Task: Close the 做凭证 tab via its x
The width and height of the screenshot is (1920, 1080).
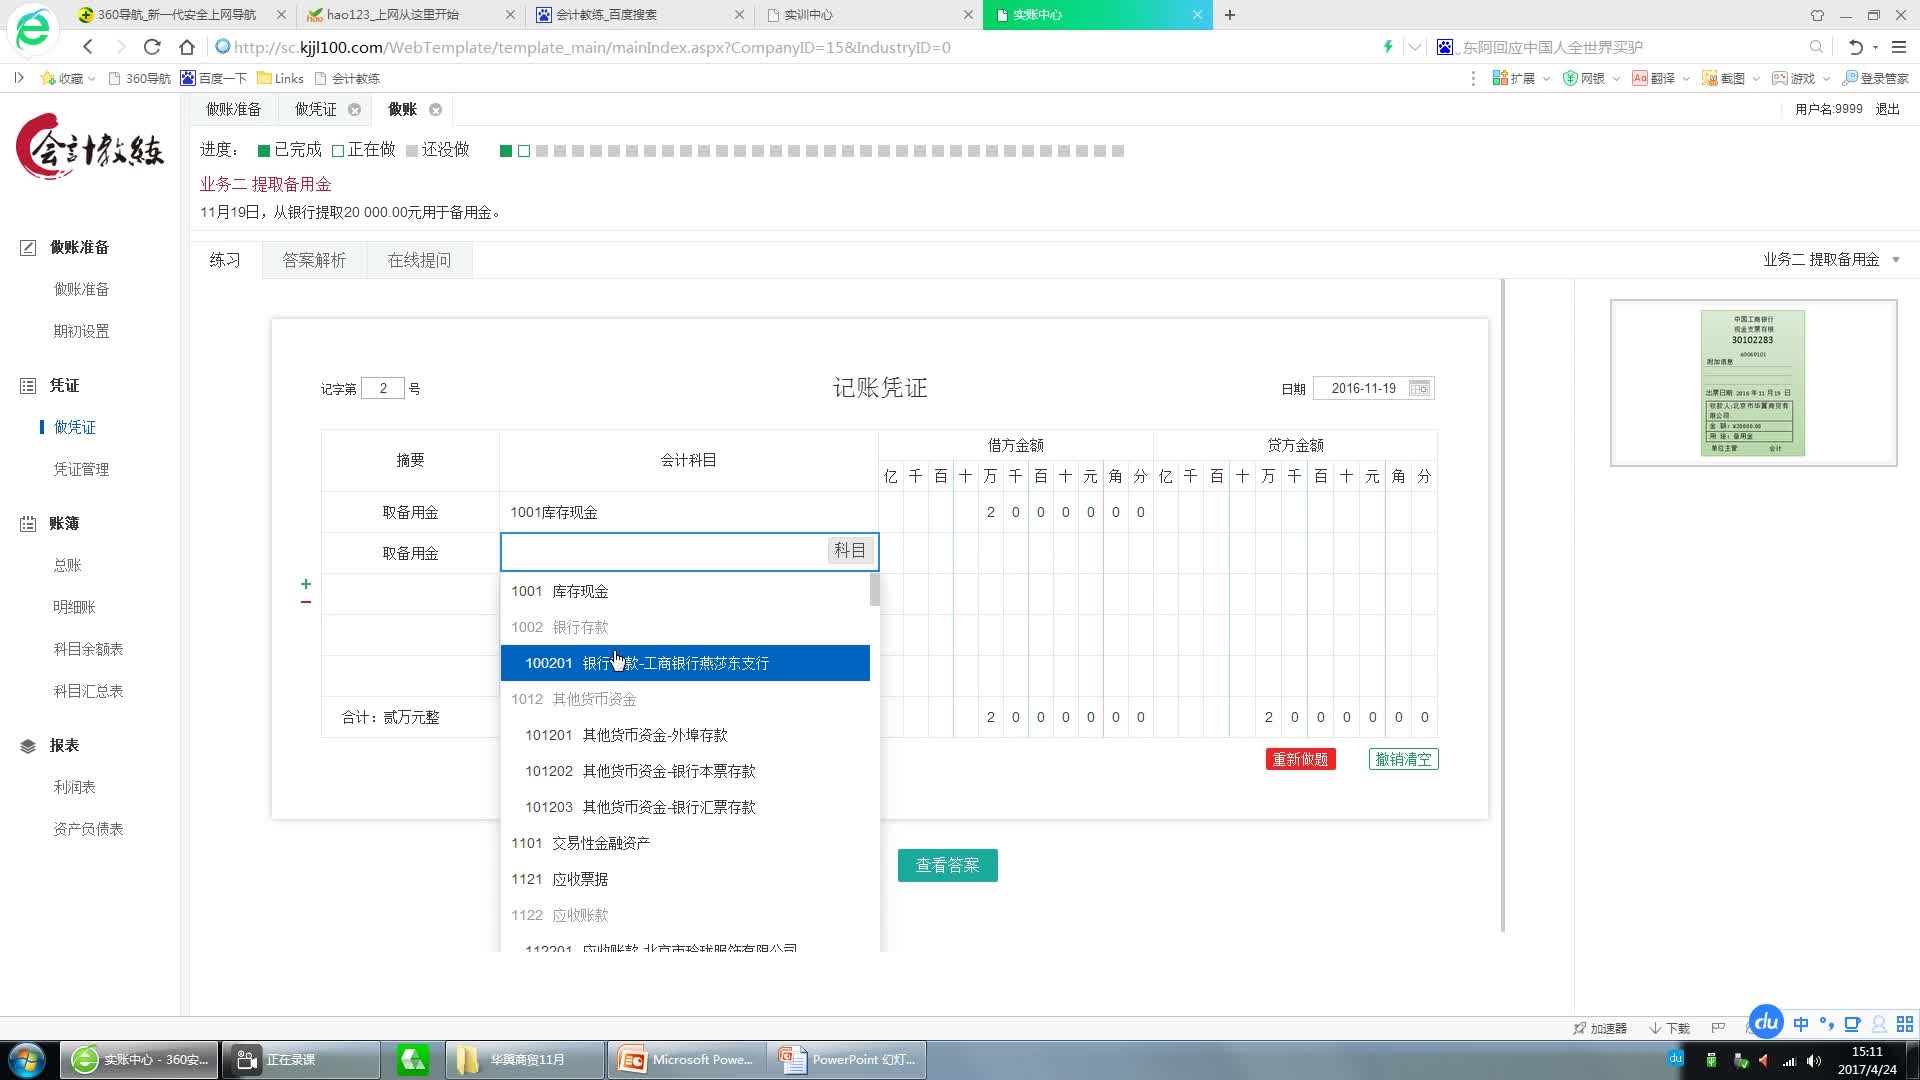Action: pyautogui.click(x=354, y=110)
